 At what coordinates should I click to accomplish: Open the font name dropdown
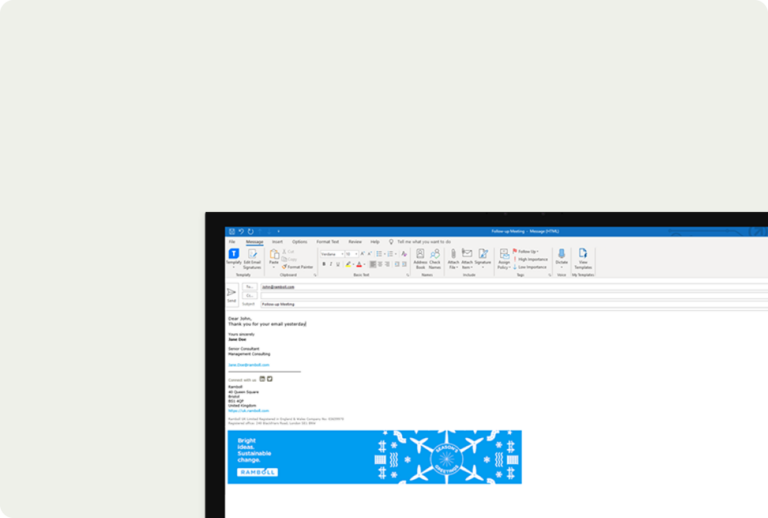[330, 254]
